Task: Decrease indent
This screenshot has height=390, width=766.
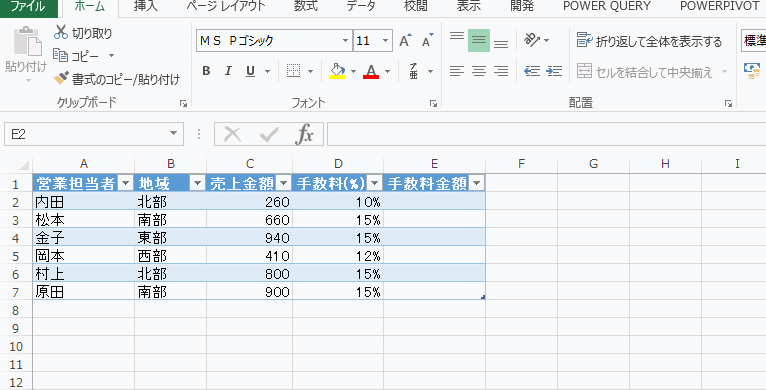Action: [x=532, y=72]
